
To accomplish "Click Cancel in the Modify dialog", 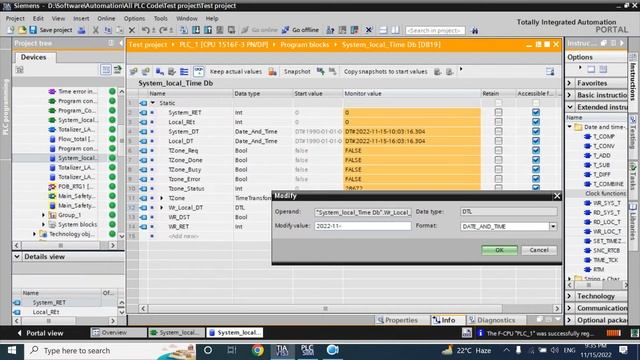I will (539, 250).
